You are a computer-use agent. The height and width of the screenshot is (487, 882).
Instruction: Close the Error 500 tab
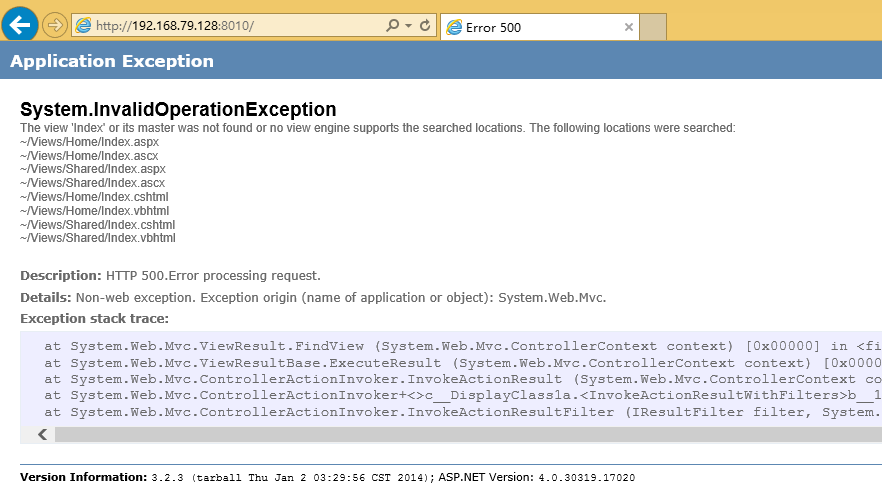(x=629, y=27)
